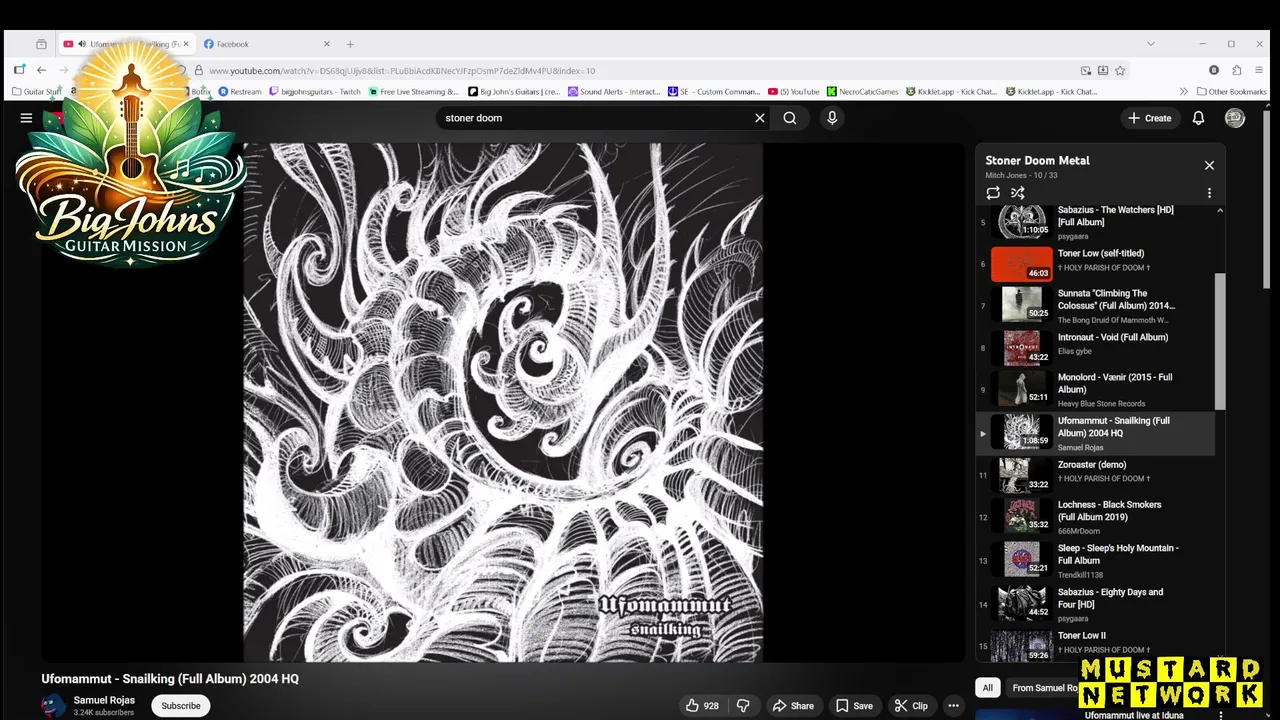
Task: Open the account avatar menu
Action: click(1235, 118)
